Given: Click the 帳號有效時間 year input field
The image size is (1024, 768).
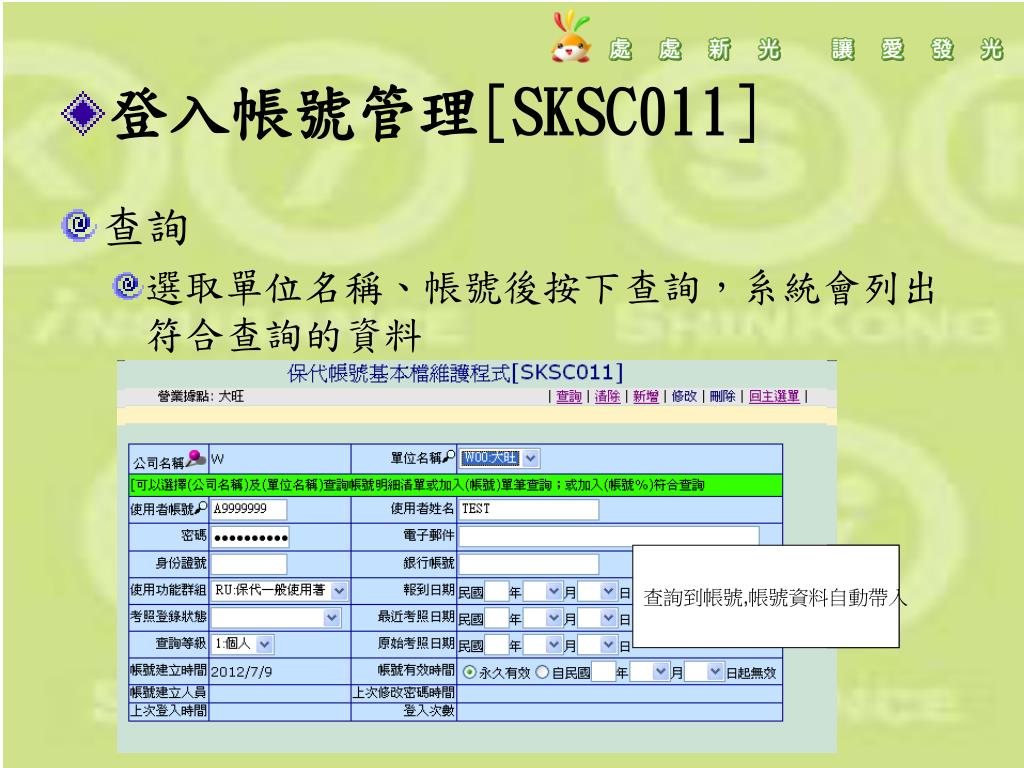Looking at the screenshot, I should (x=603, y=671).
